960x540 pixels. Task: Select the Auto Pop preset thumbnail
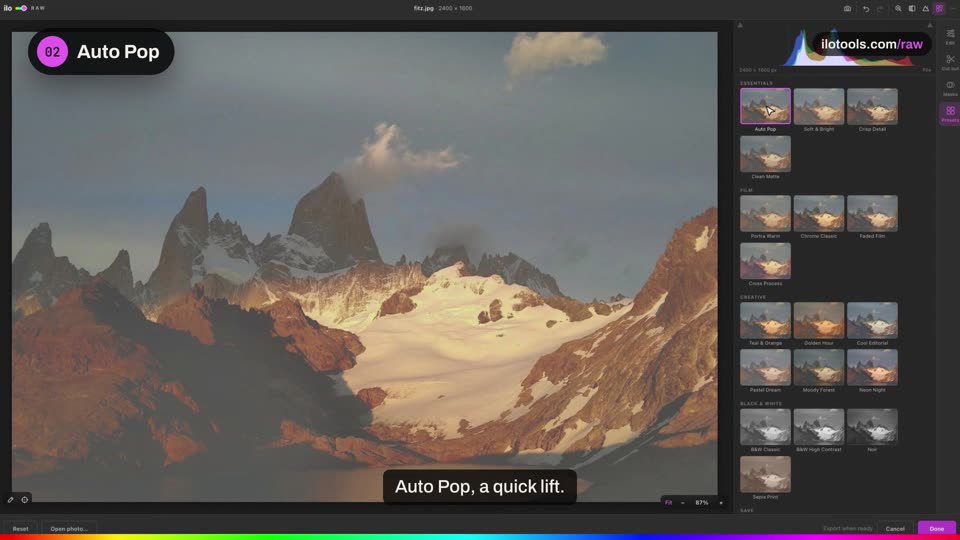click(765, 106)
